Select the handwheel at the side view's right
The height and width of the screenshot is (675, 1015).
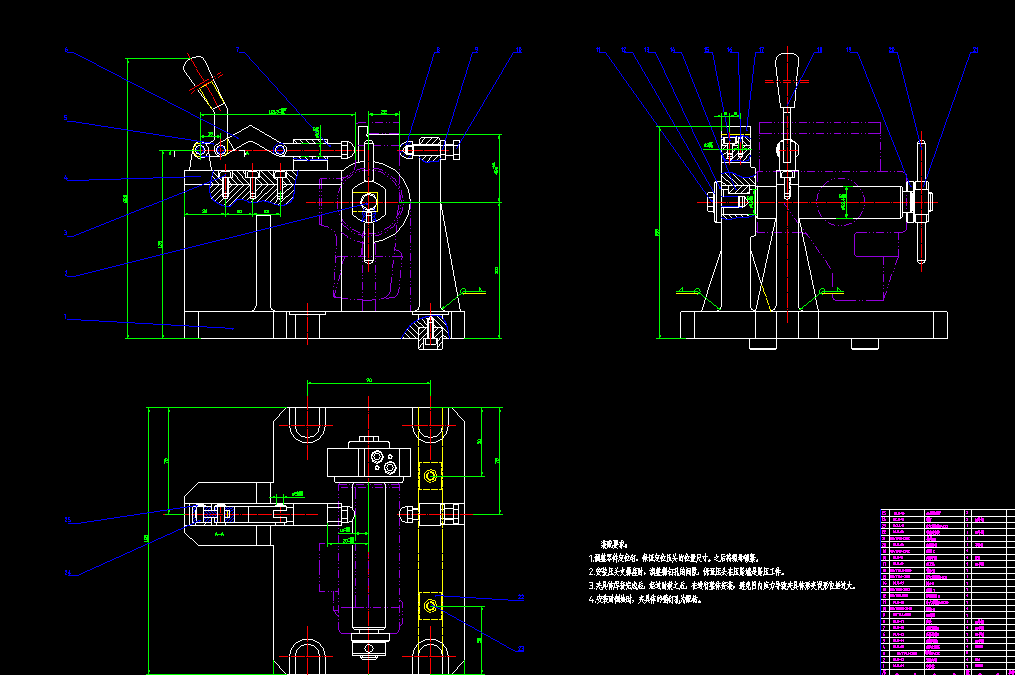[x=921, y=202]
